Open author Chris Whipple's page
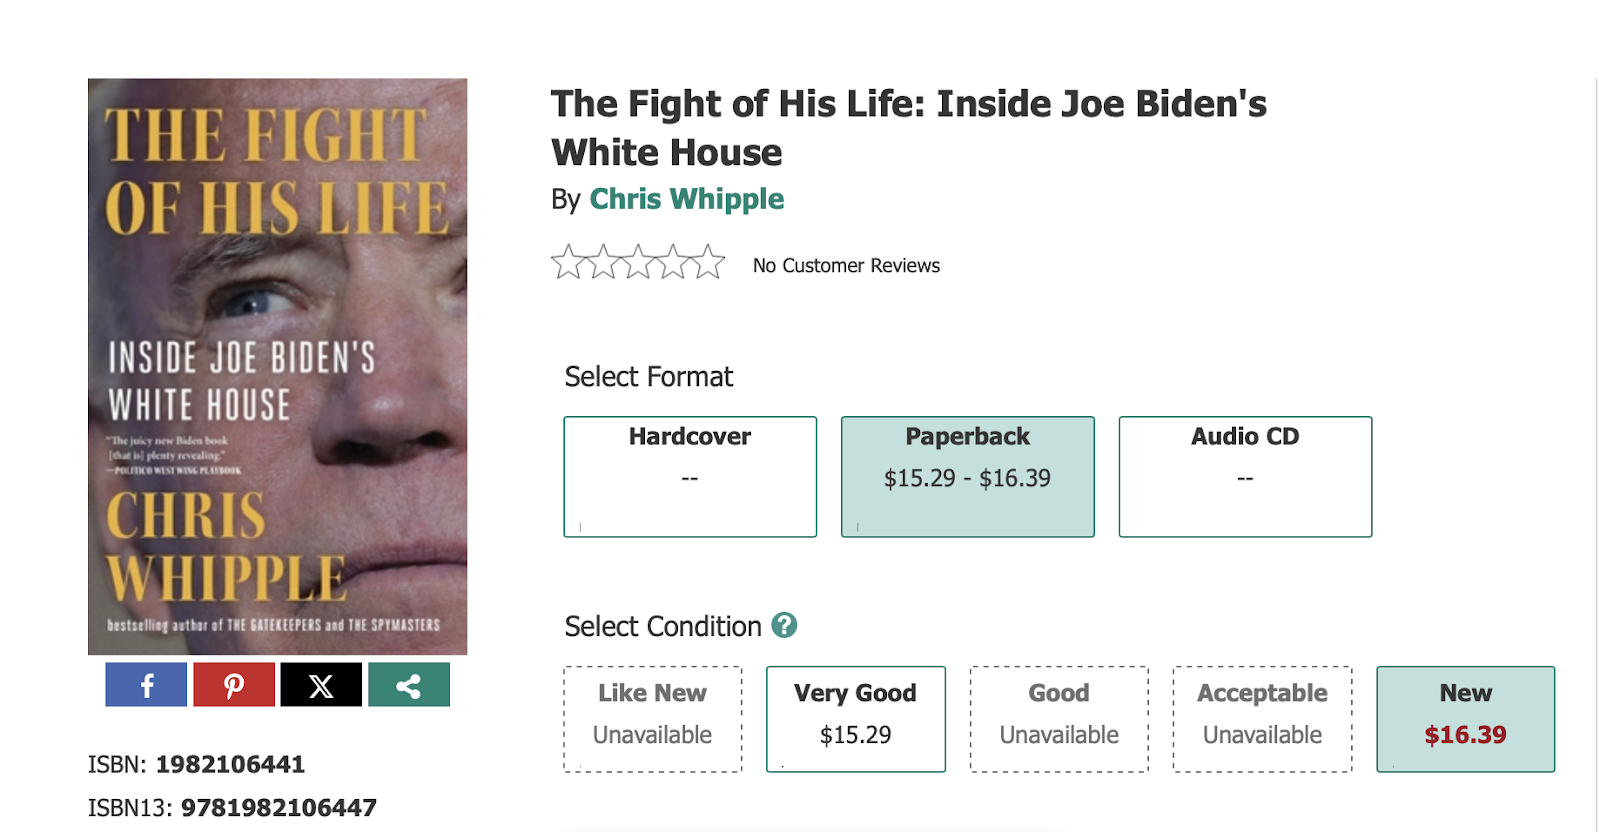Viewport: 1600px width, 832px height. pos(686,199)
